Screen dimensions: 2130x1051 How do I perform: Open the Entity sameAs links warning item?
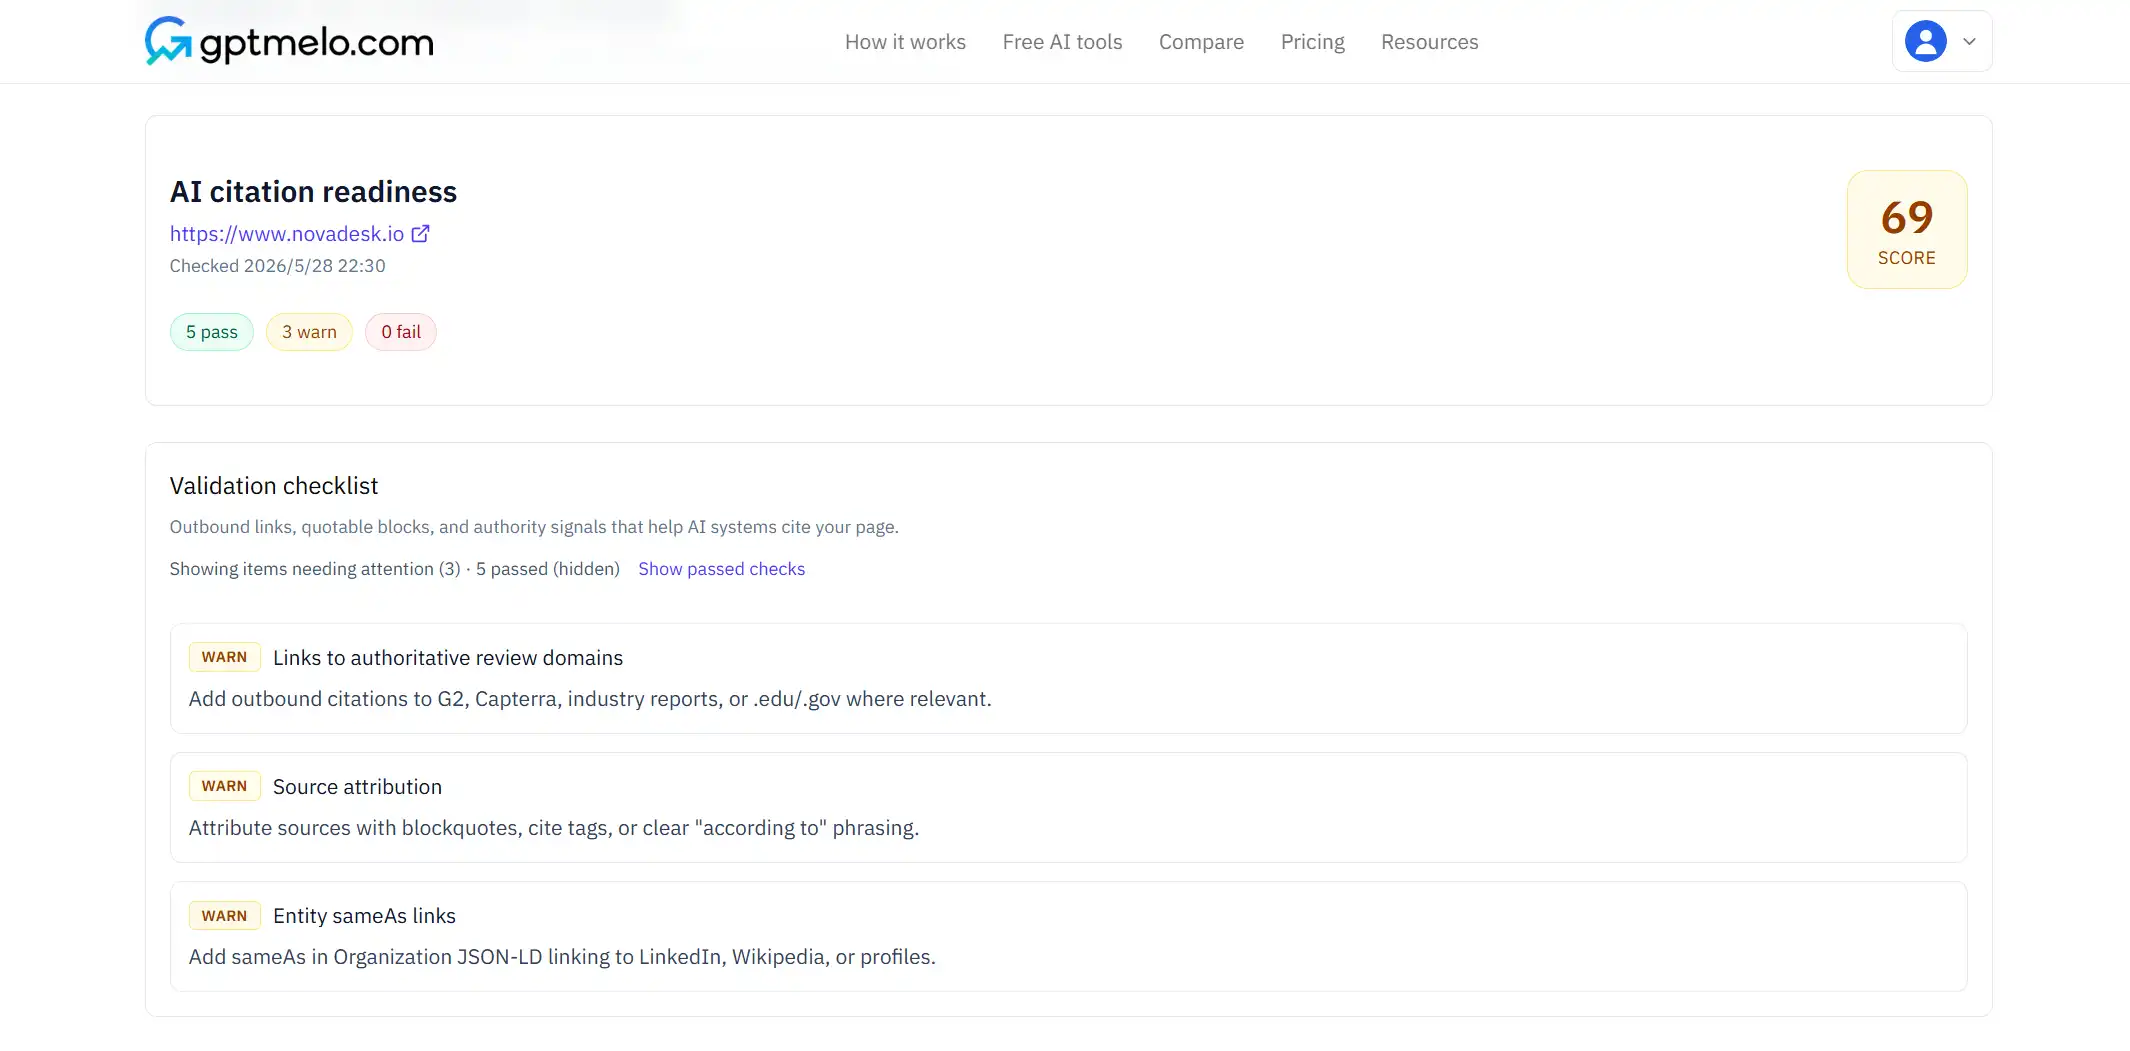[1068, 936]
